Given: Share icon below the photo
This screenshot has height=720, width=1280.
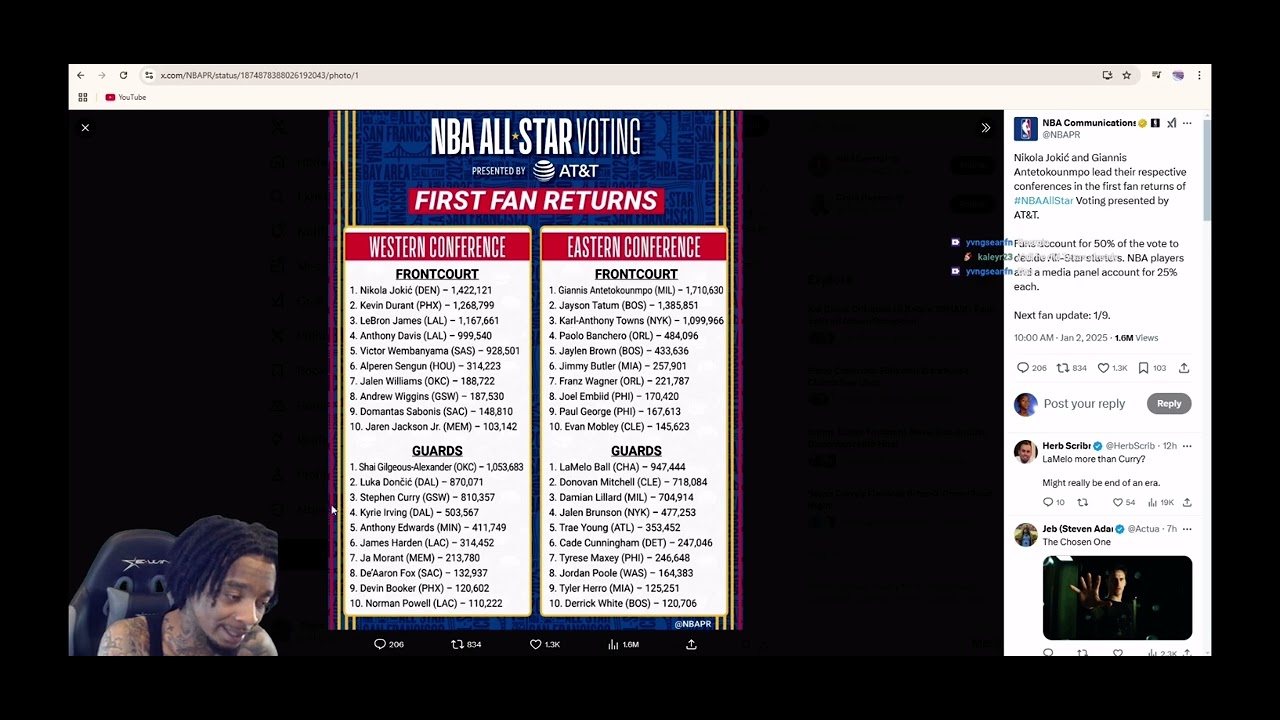Looking at the screenshot, I should 691,645.
